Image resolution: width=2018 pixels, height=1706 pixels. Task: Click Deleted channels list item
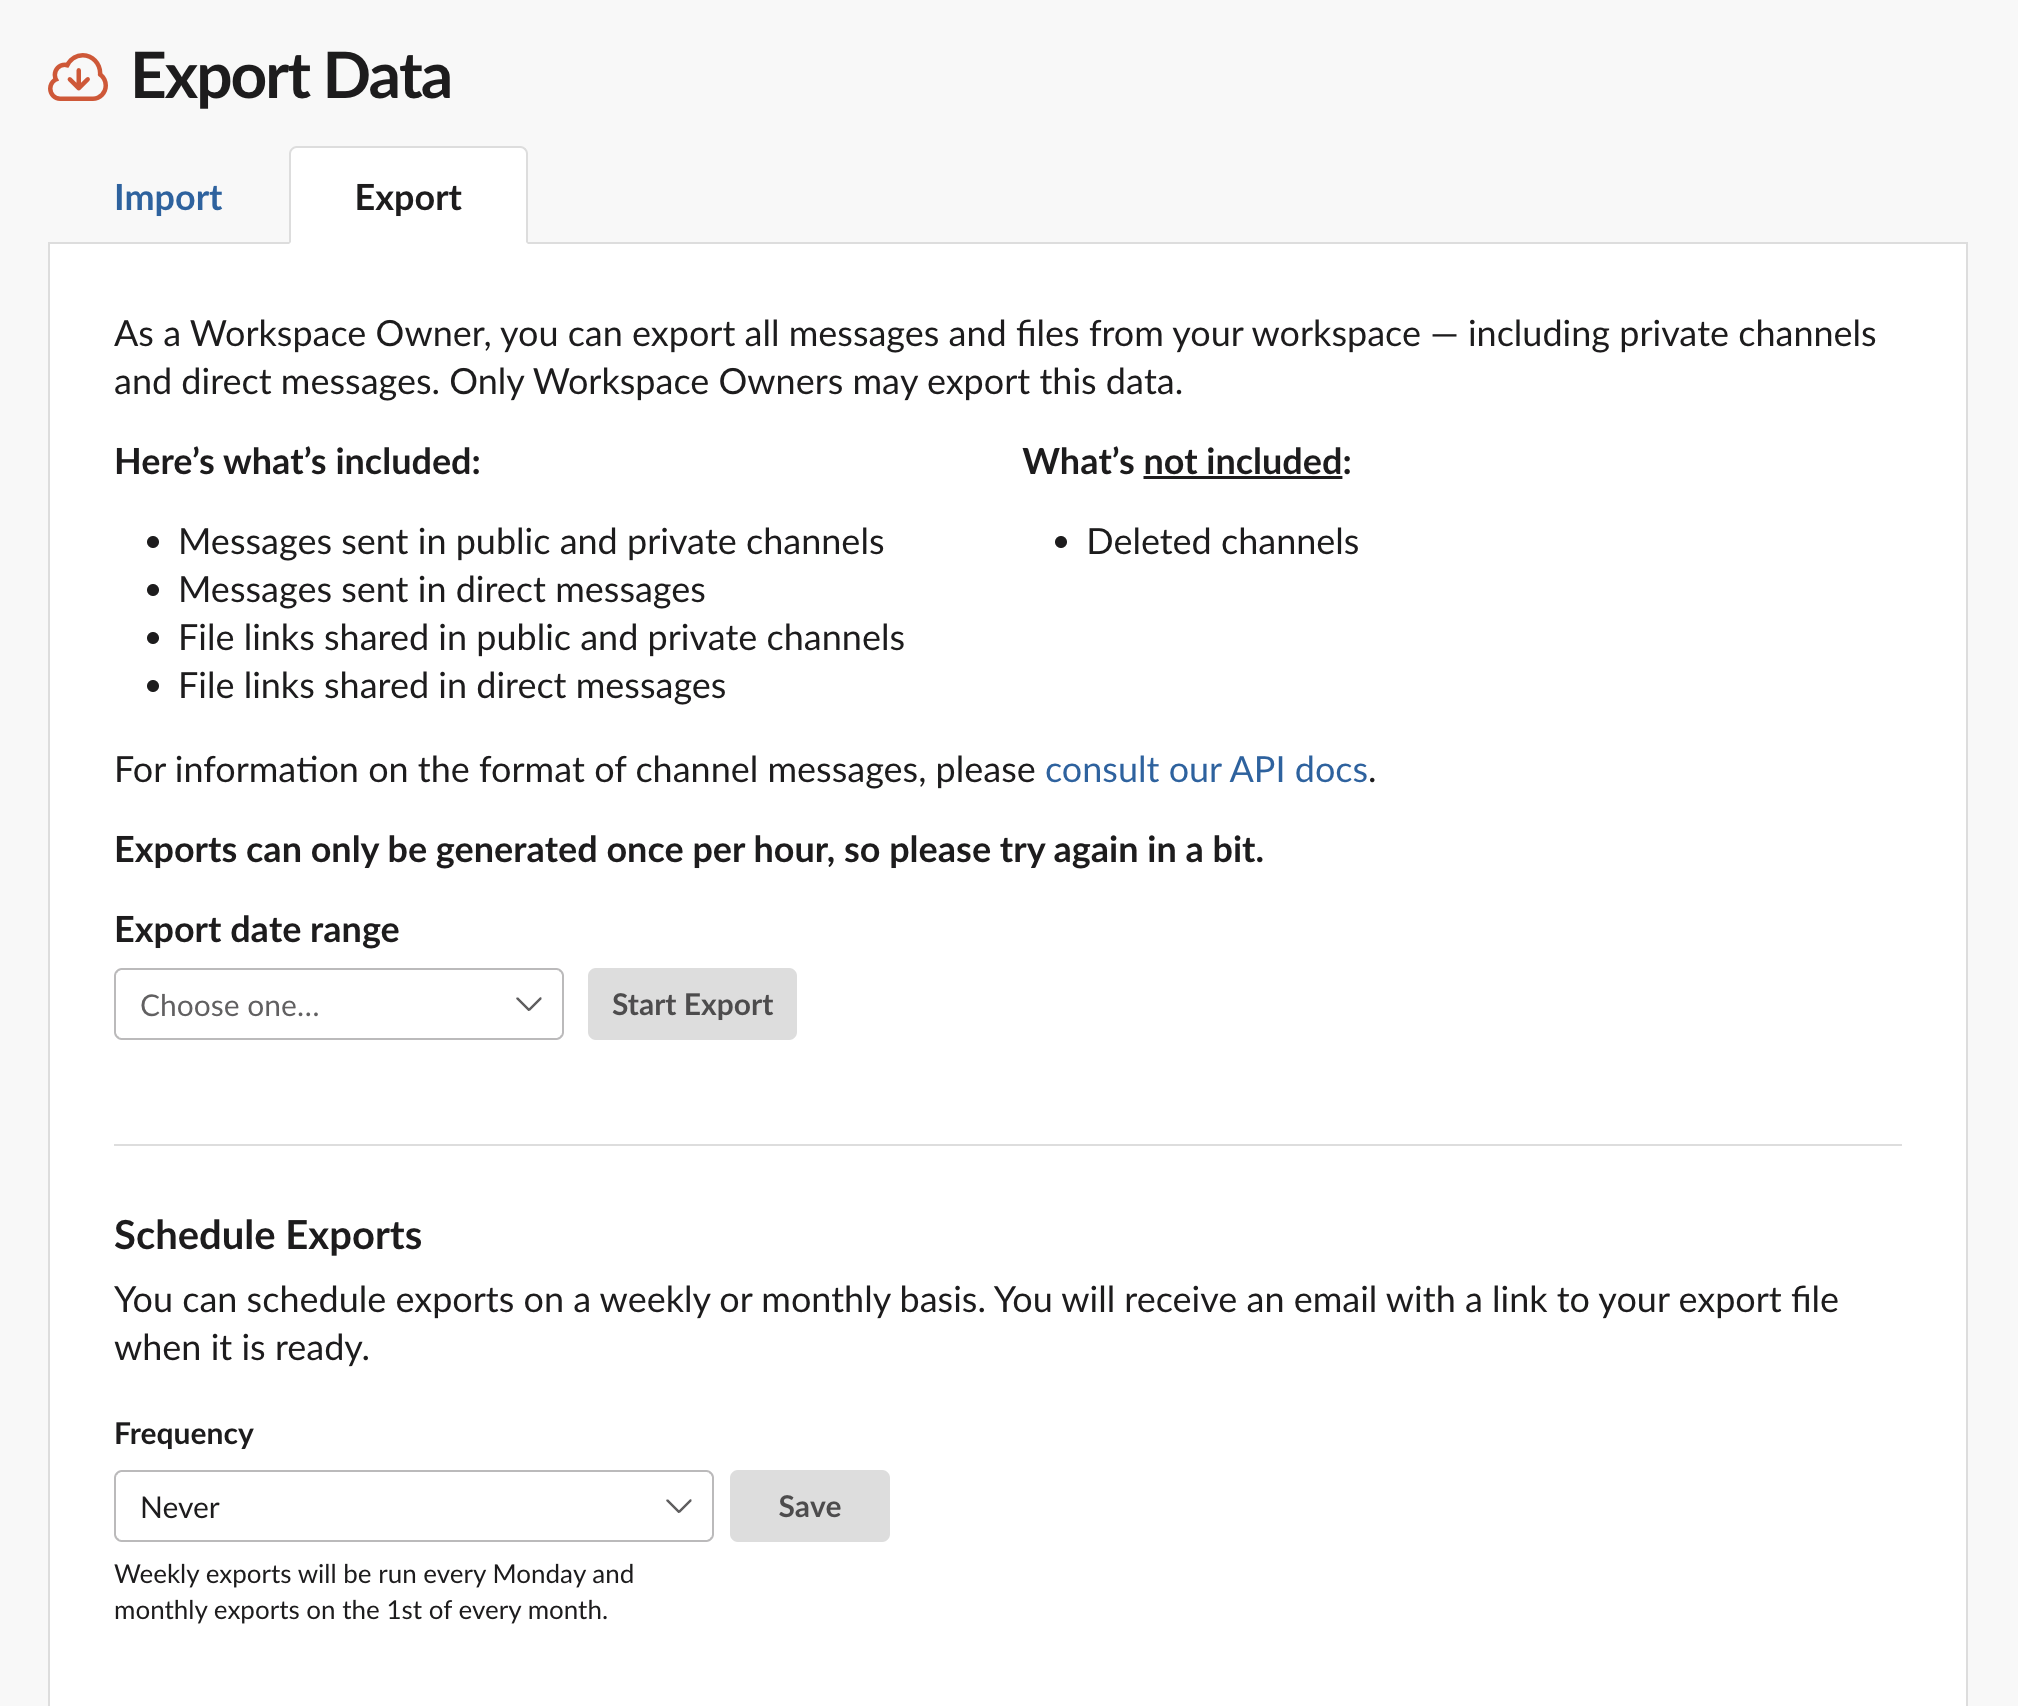1222,542
